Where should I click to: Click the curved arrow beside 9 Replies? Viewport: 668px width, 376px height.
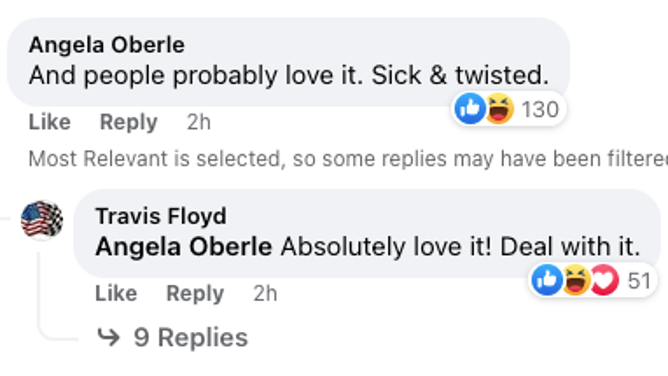[109, 337]
